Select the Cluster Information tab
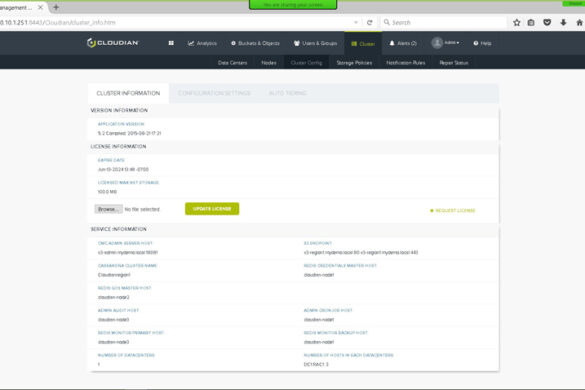585x390 pixels. point(128,93)
